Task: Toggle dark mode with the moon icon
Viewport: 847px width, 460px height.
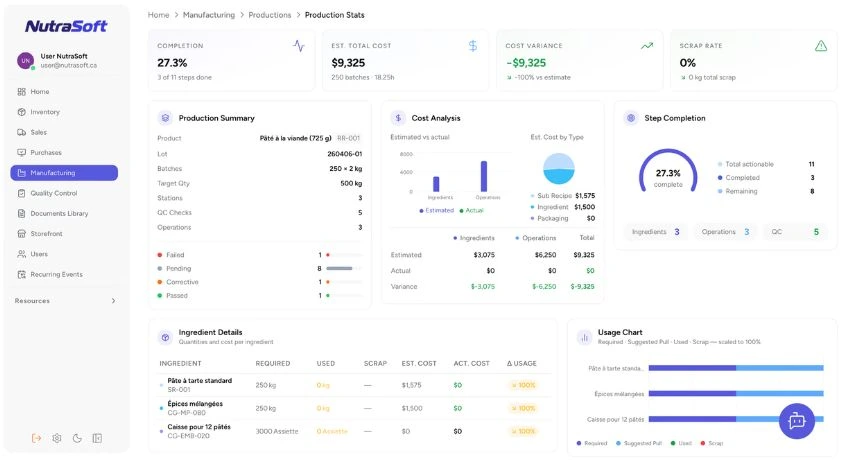Action: click(77, 438)
